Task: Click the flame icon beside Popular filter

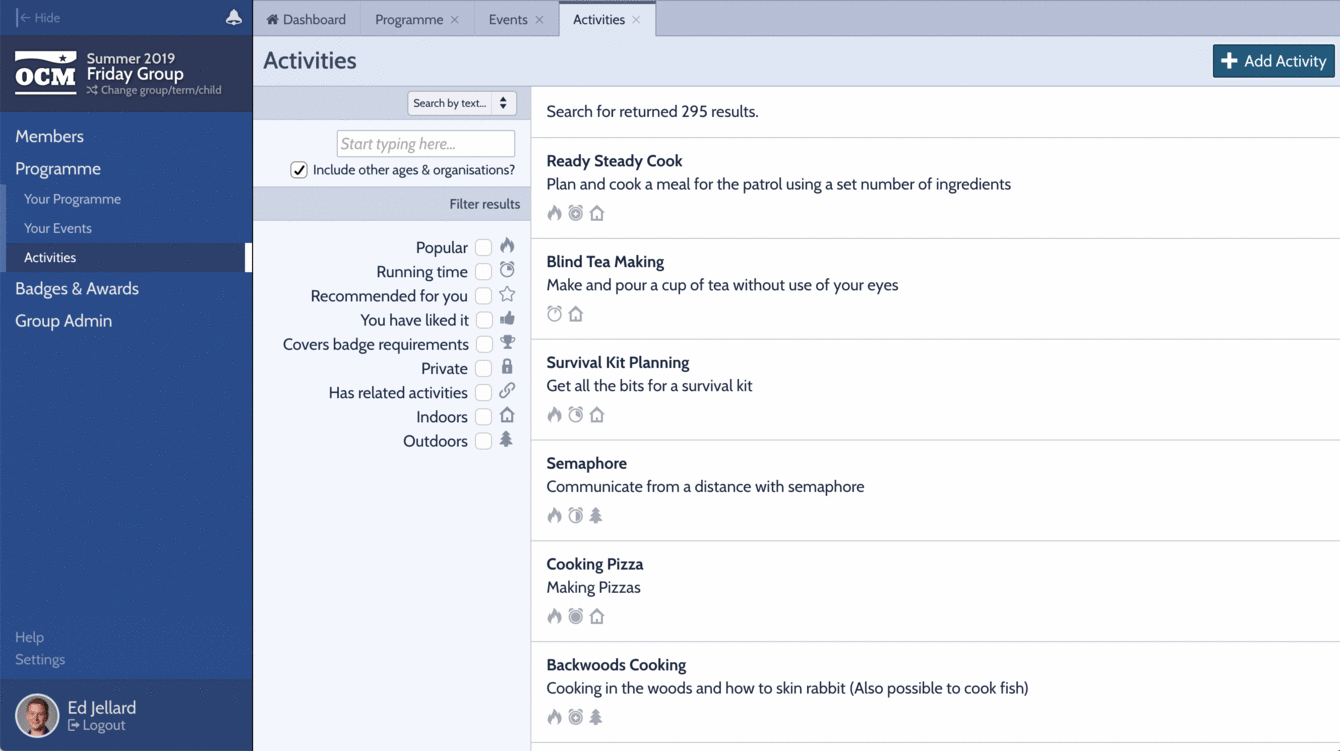Action: (x=507, y=246)
